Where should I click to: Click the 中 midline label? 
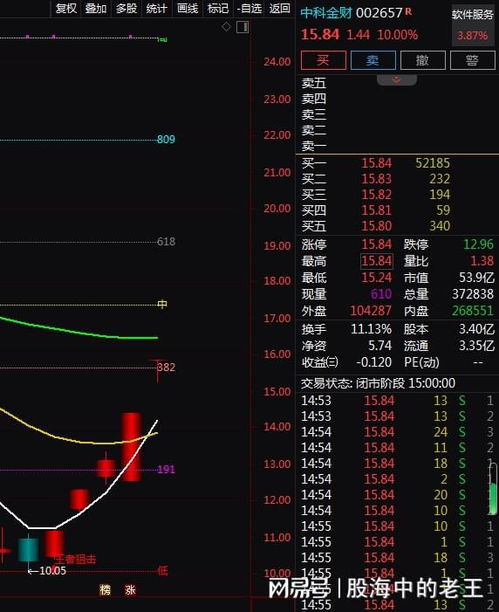point(162,304)
